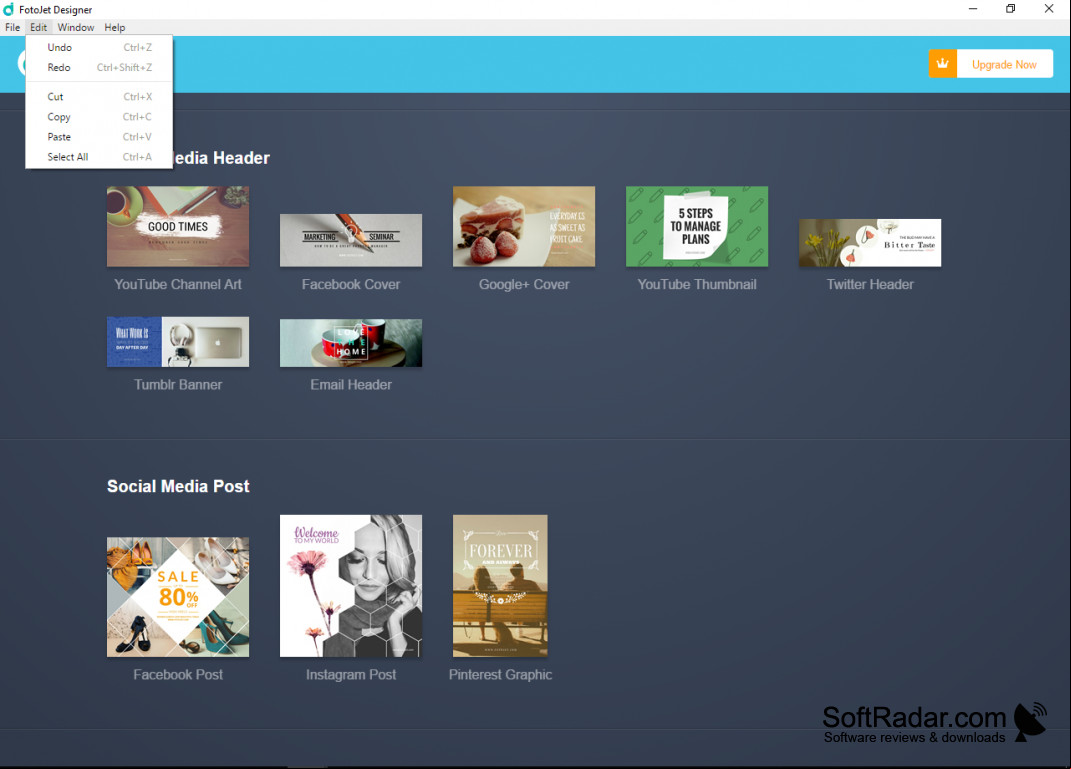
Task: Open the Window menu
Action: [76, 27]
